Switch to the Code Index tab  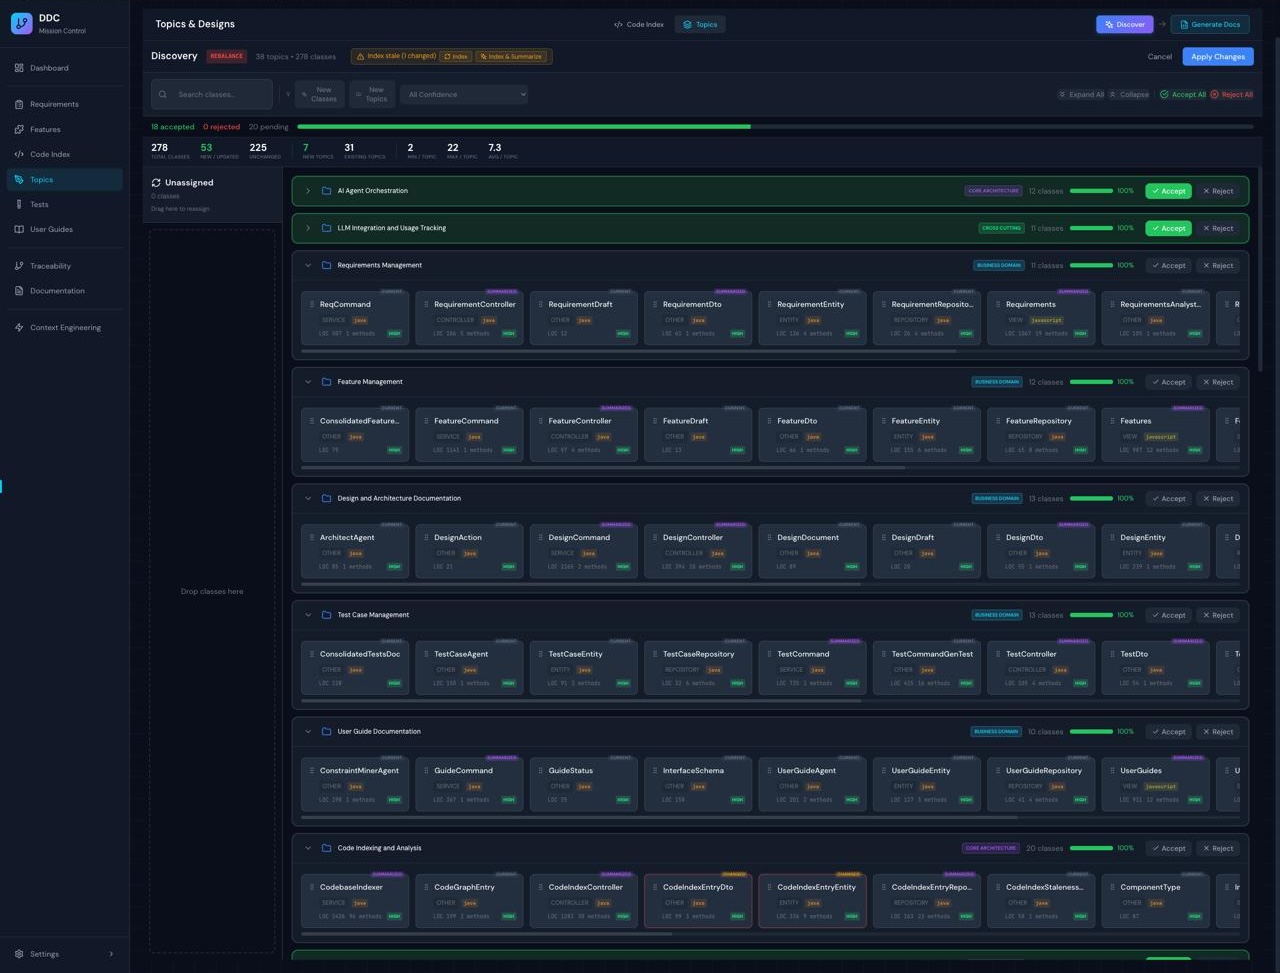pyautogui.click(x=638, y=24)
